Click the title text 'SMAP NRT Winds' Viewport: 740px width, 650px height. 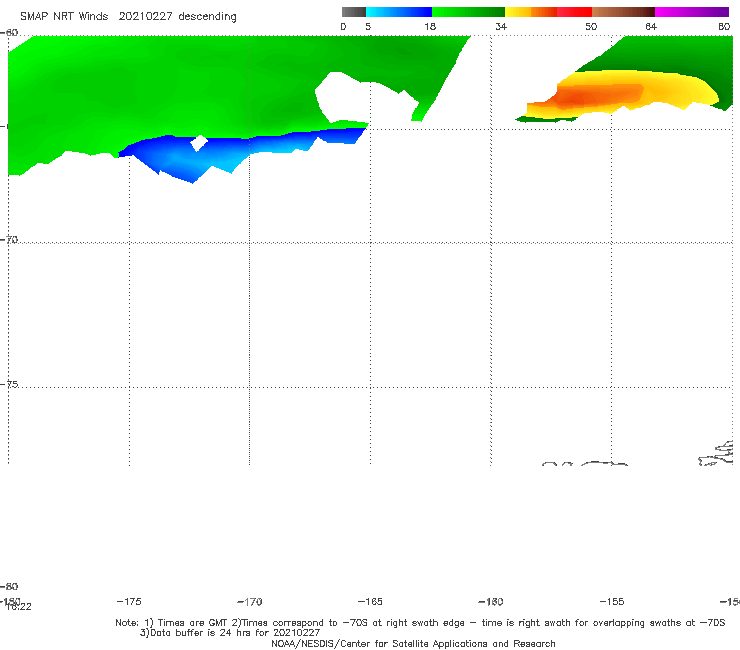point(64,17)
